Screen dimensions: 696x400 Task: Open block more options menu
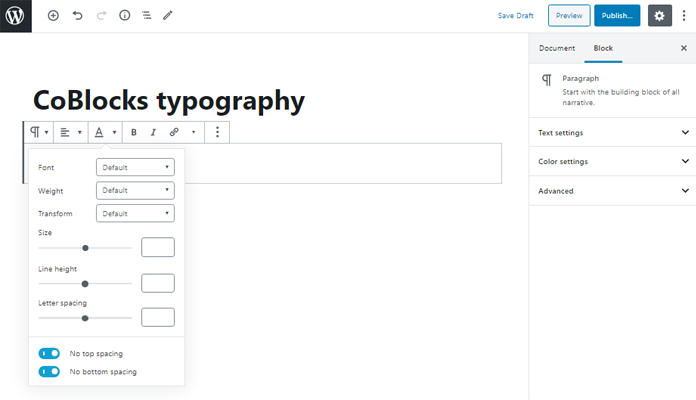(217, 132)
